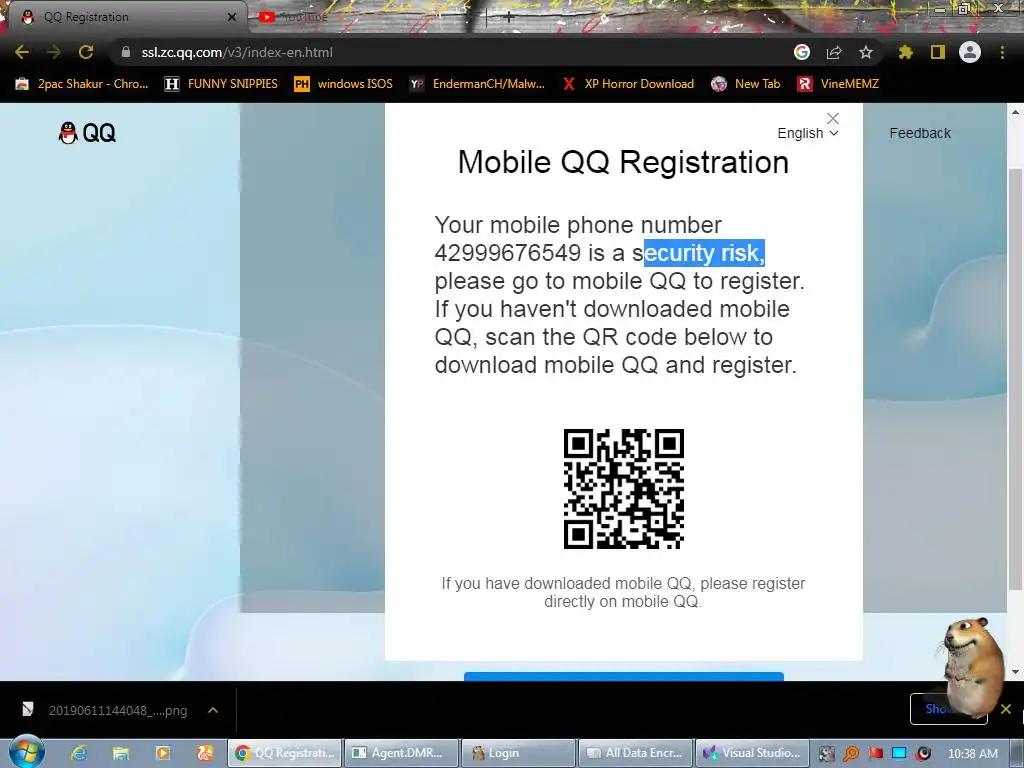Click the blue button below the dialog
Image resolution: width=1024 pixels, height=768 pixels.
[x=624, y=677]
